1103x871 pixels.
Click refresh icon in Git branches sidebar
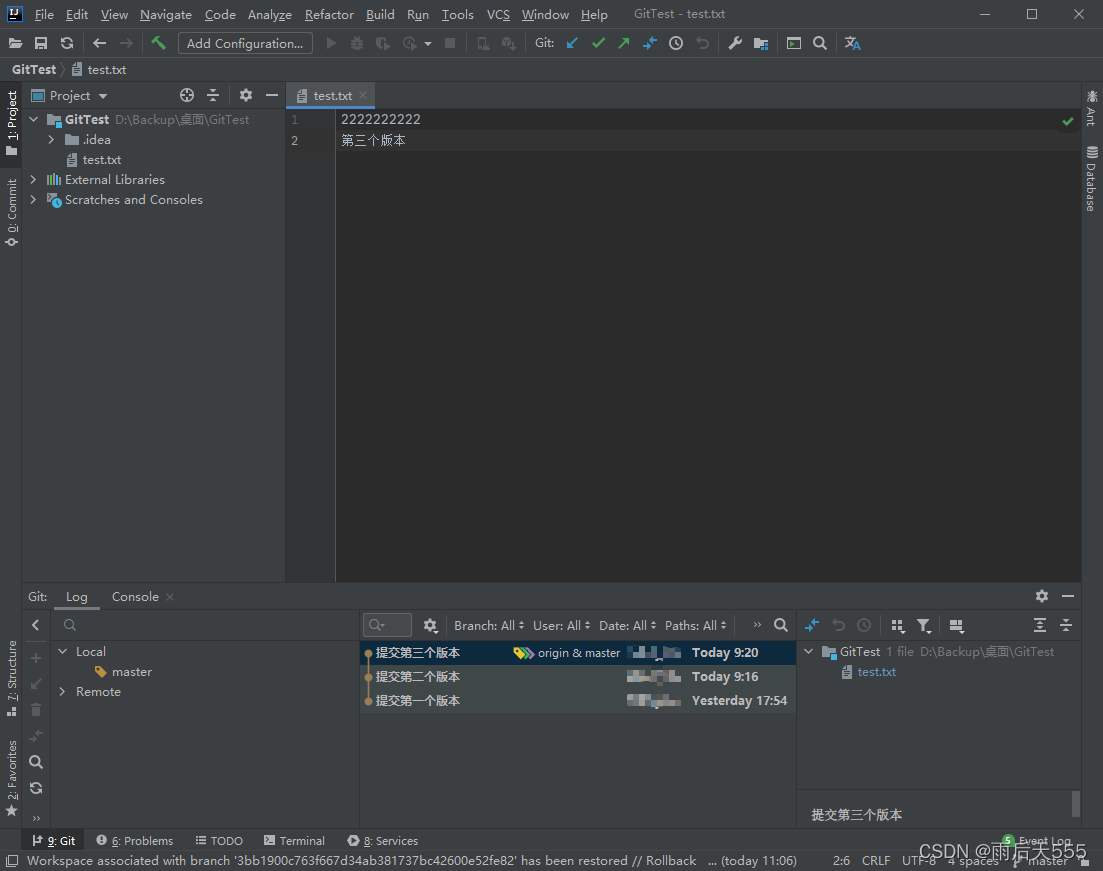[x=36, y=788]
